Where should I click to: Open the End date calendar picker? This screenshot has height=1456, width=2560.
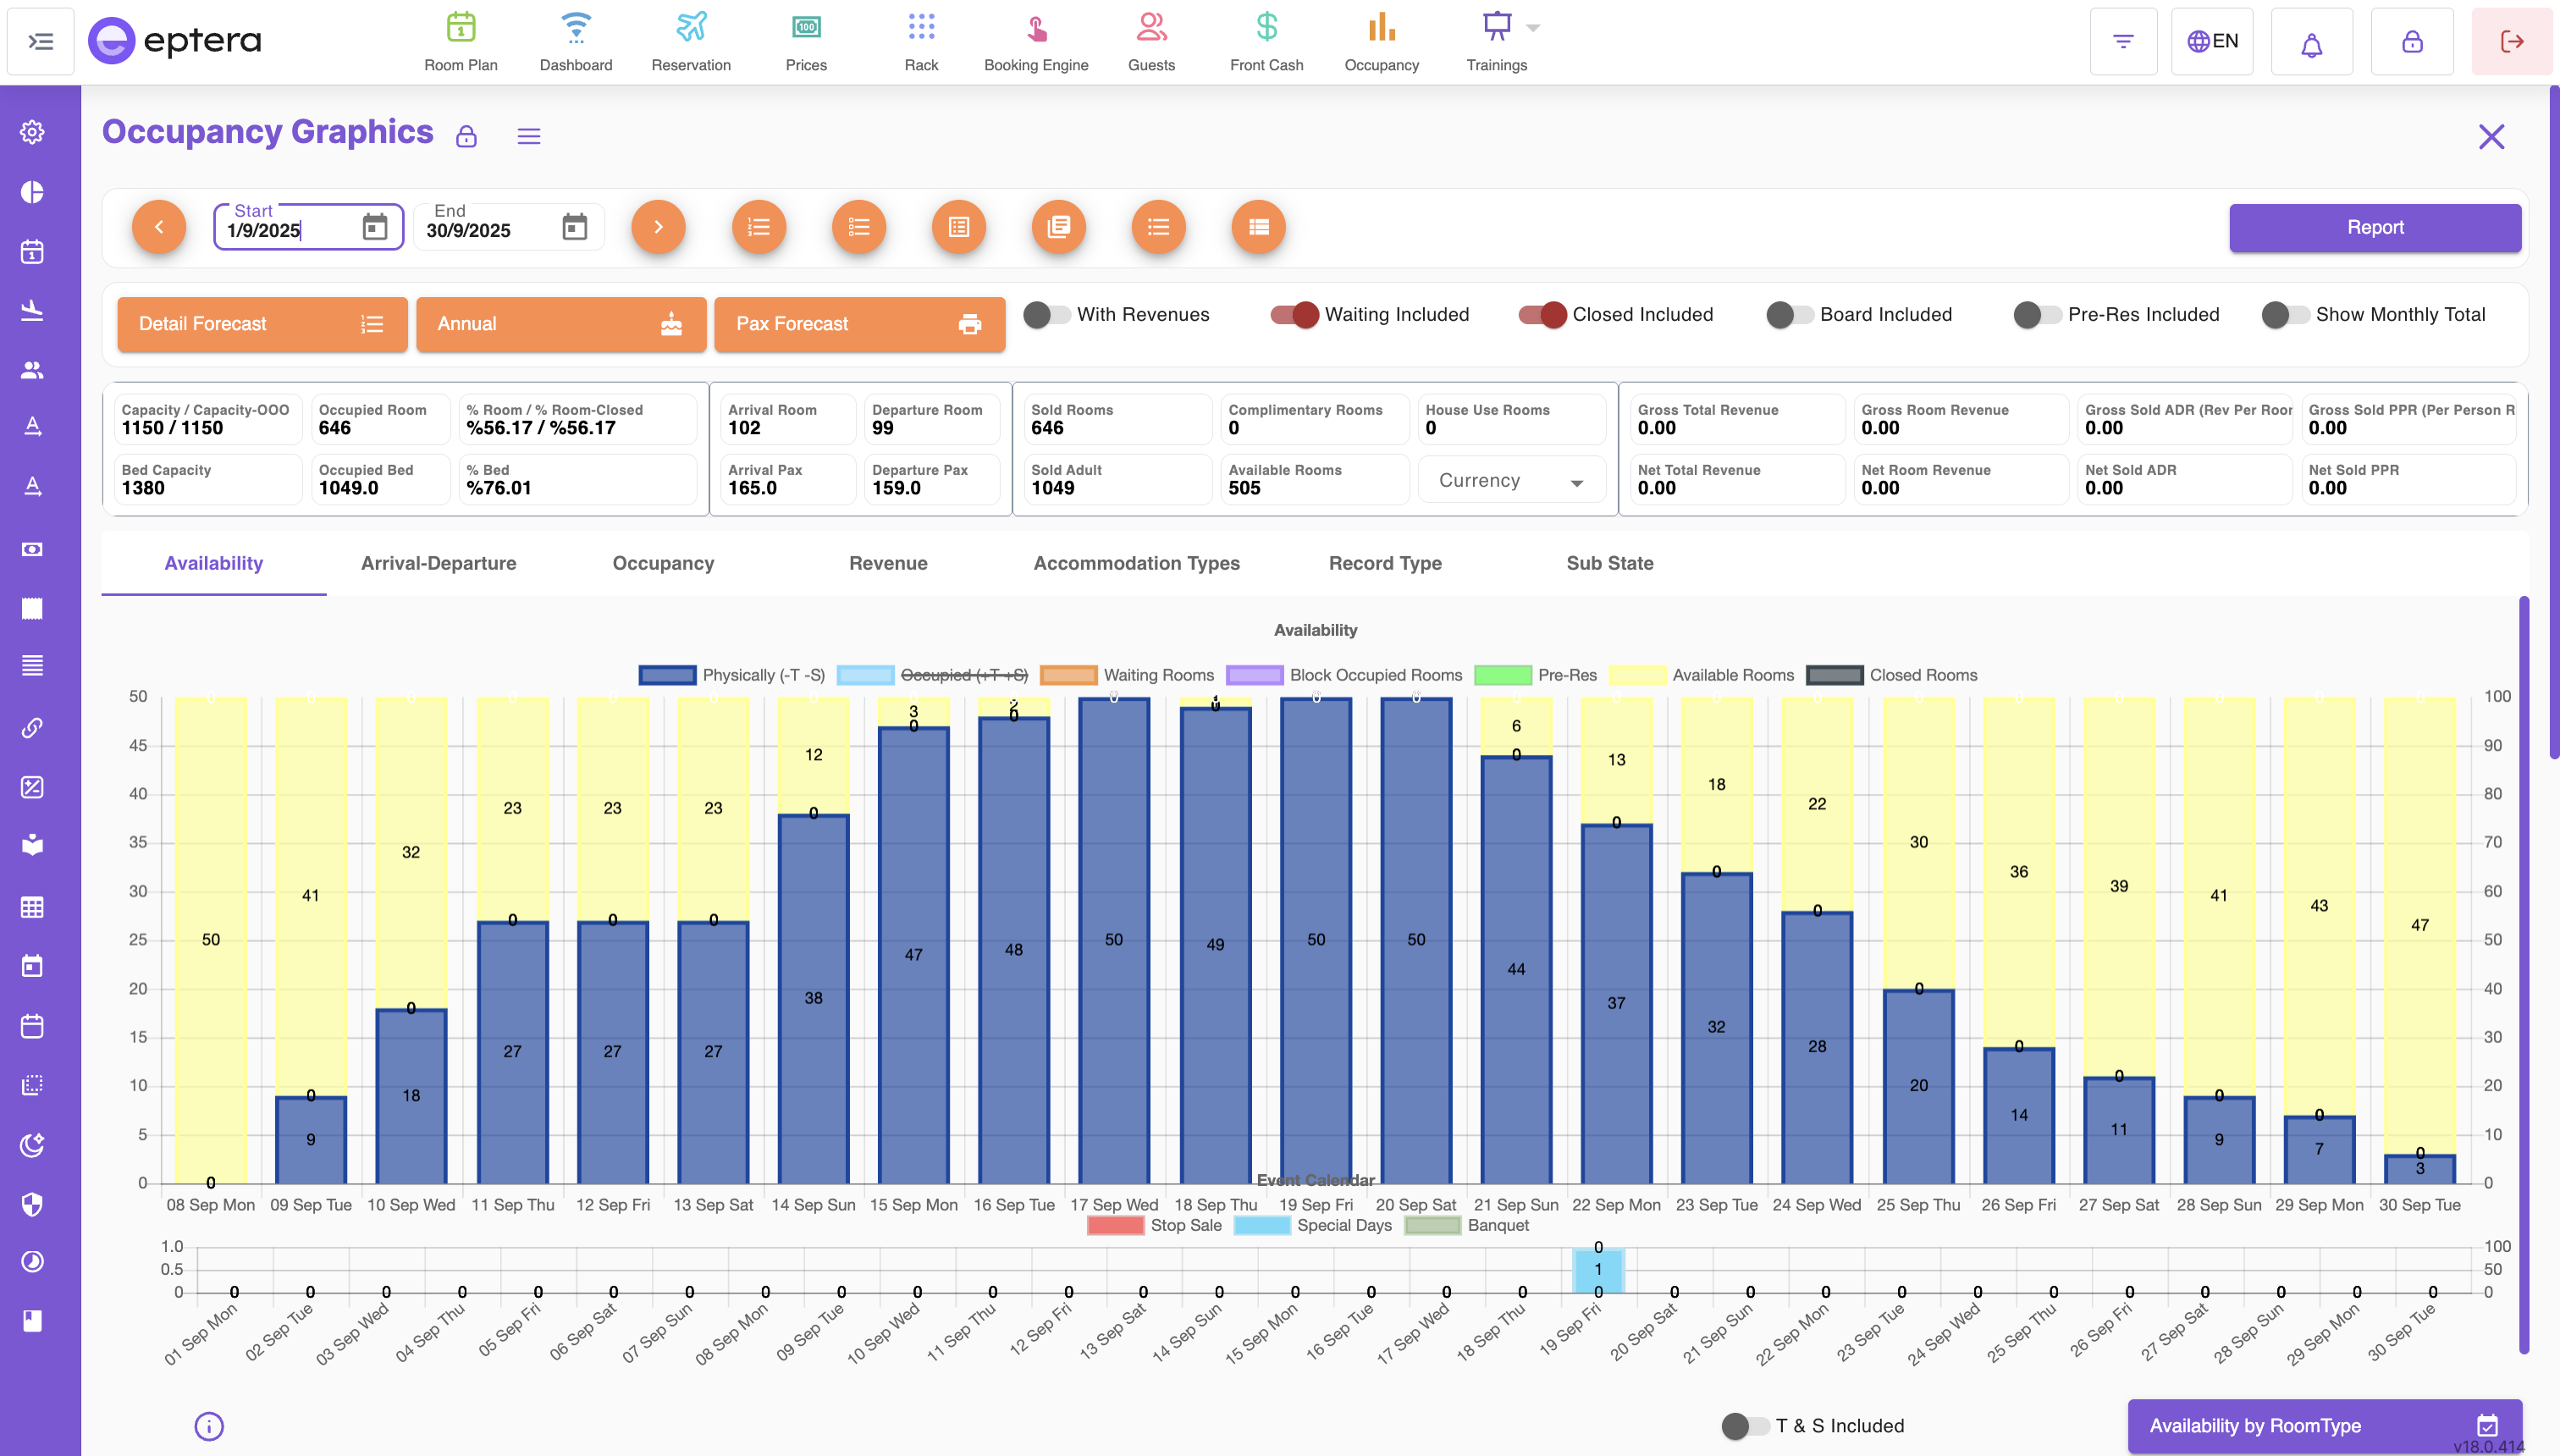pyautogui.click(x=575, y=227)
